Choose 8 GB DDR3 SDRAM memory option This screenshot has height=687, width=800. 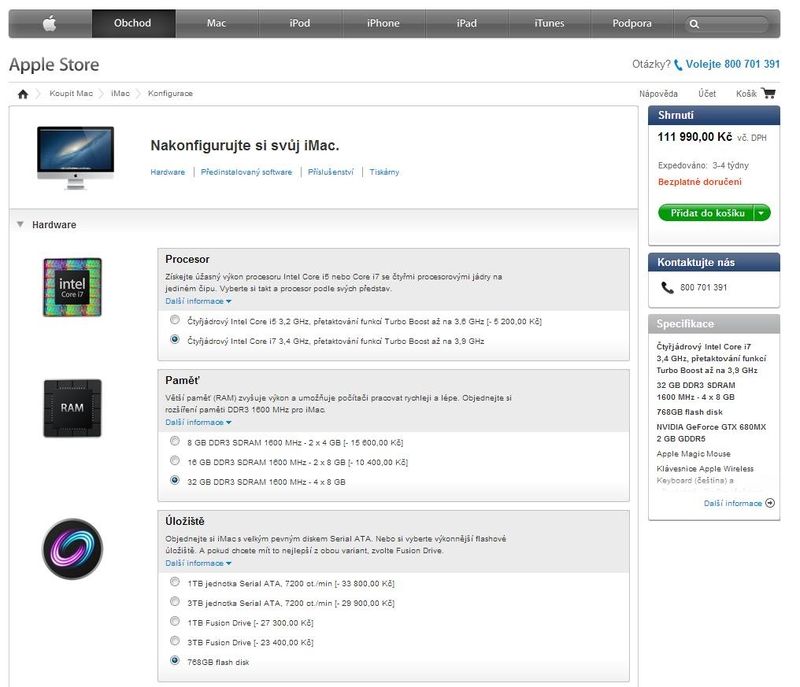tap(175, 441)
